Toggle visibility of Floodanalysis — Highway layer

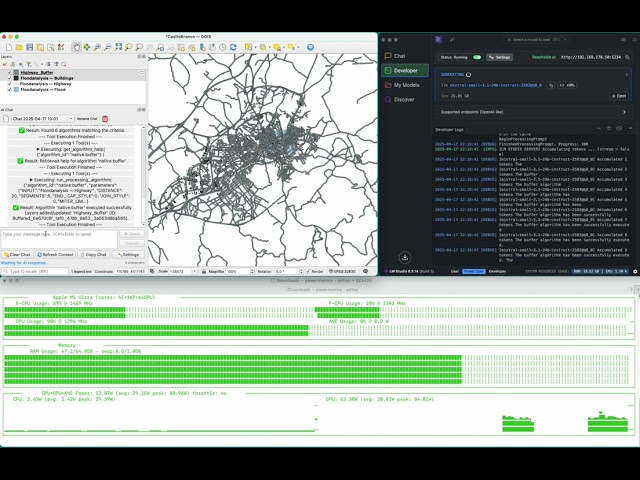9,84
